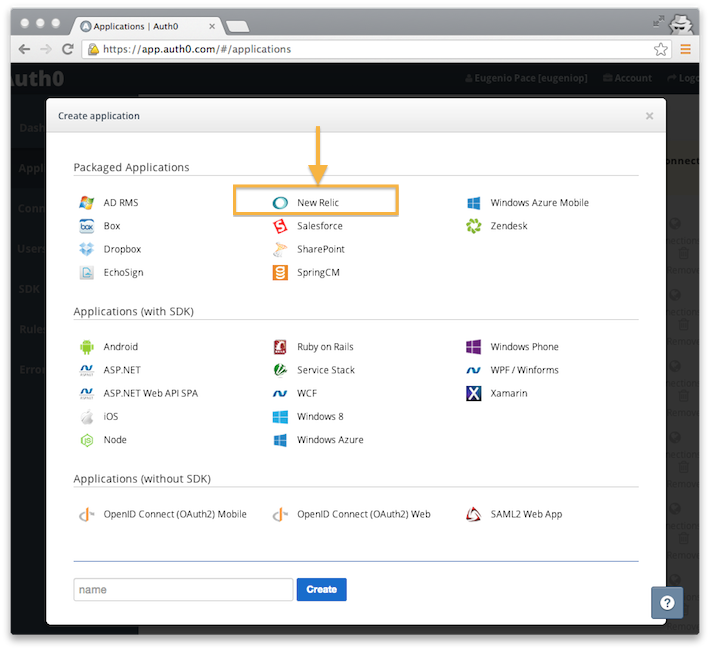Image resolution: width=710 pixels, height=650 pixels.
Task: Pick the Node hexagon icon
Action: (x=86, y=439)
